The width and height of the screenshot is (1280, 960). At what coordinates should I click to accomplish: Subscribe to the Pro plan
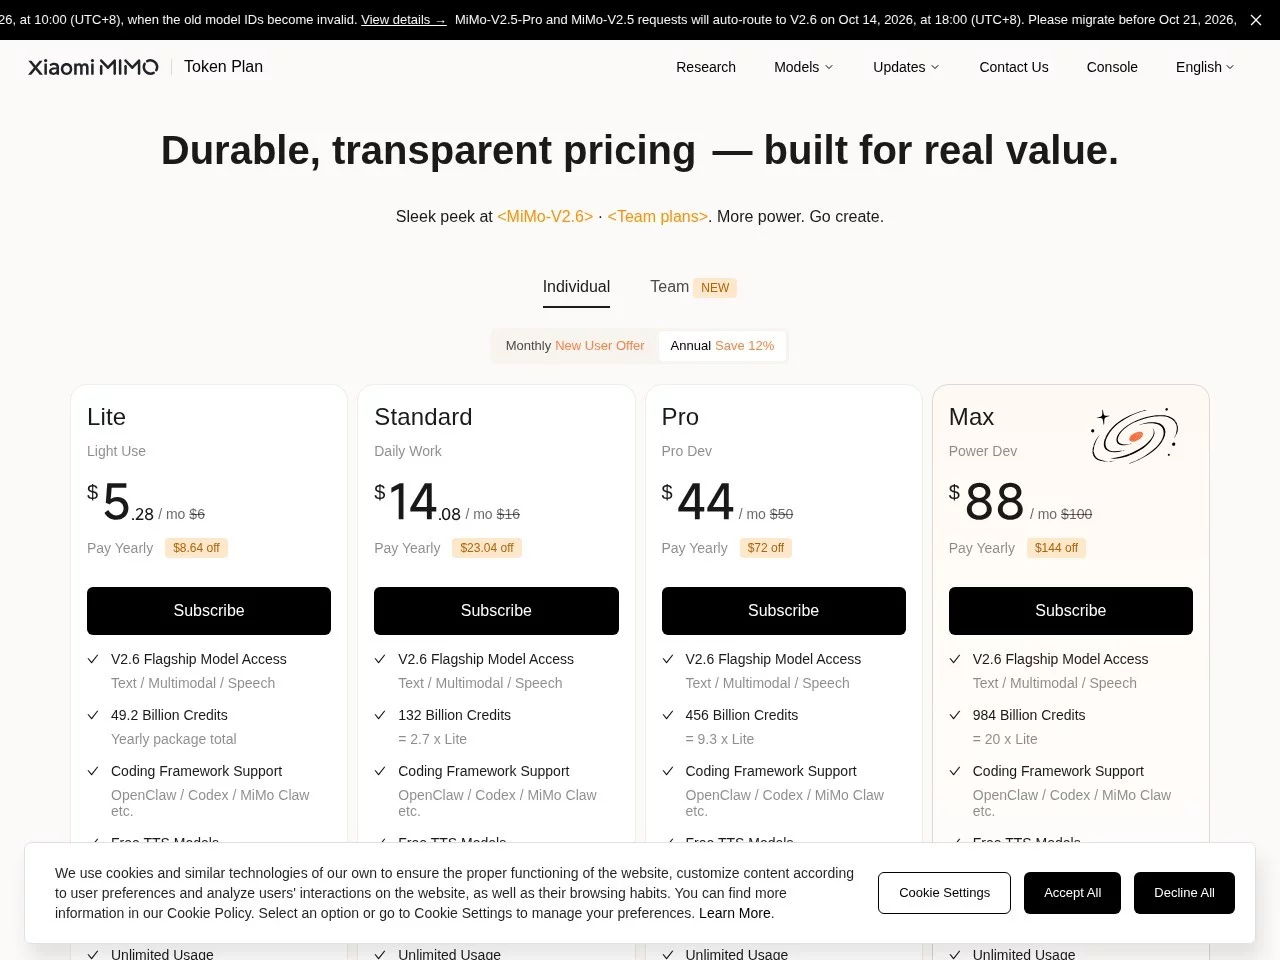(784, 611)
